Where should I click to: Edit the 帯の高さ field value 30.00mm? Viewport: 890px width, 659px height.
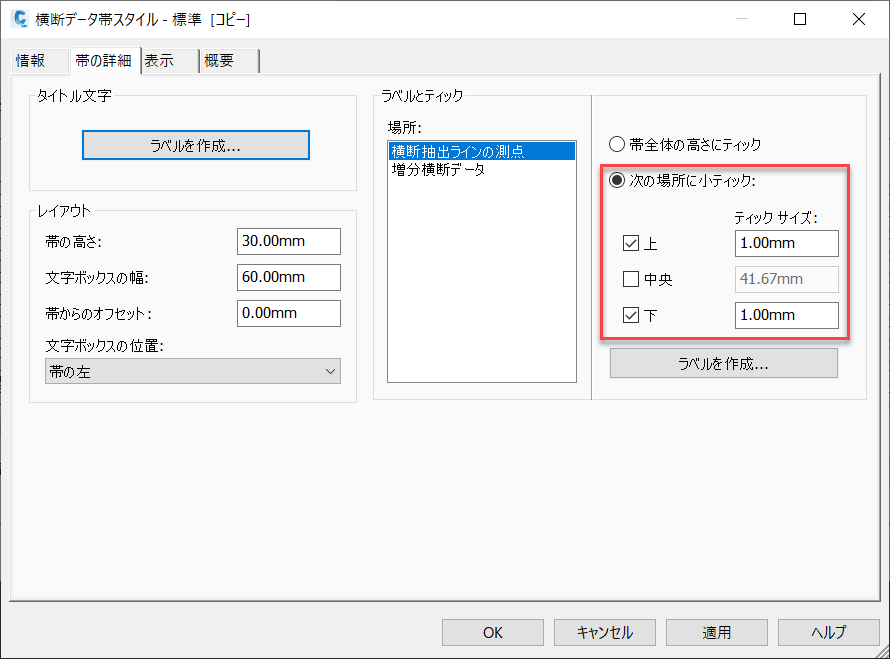(289, 241)
